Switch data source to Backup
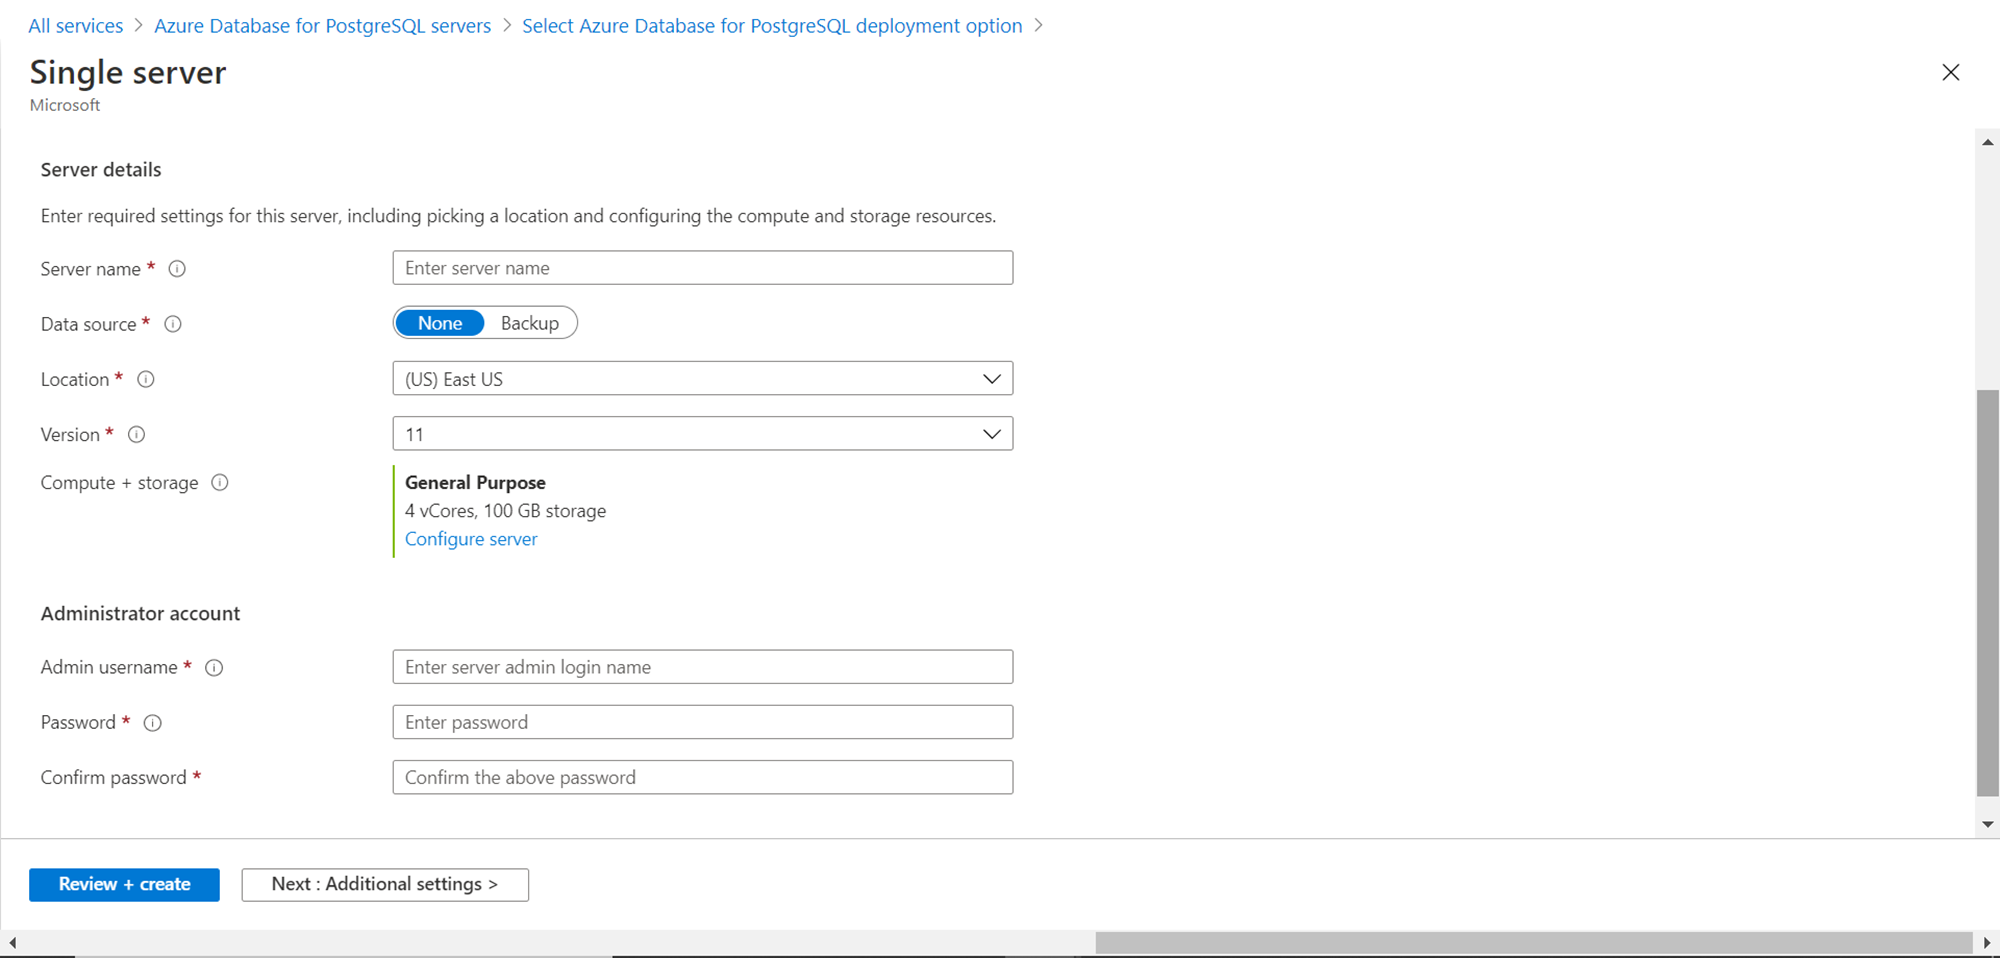This screenshot has width=2000, height=958. (529, 323)
